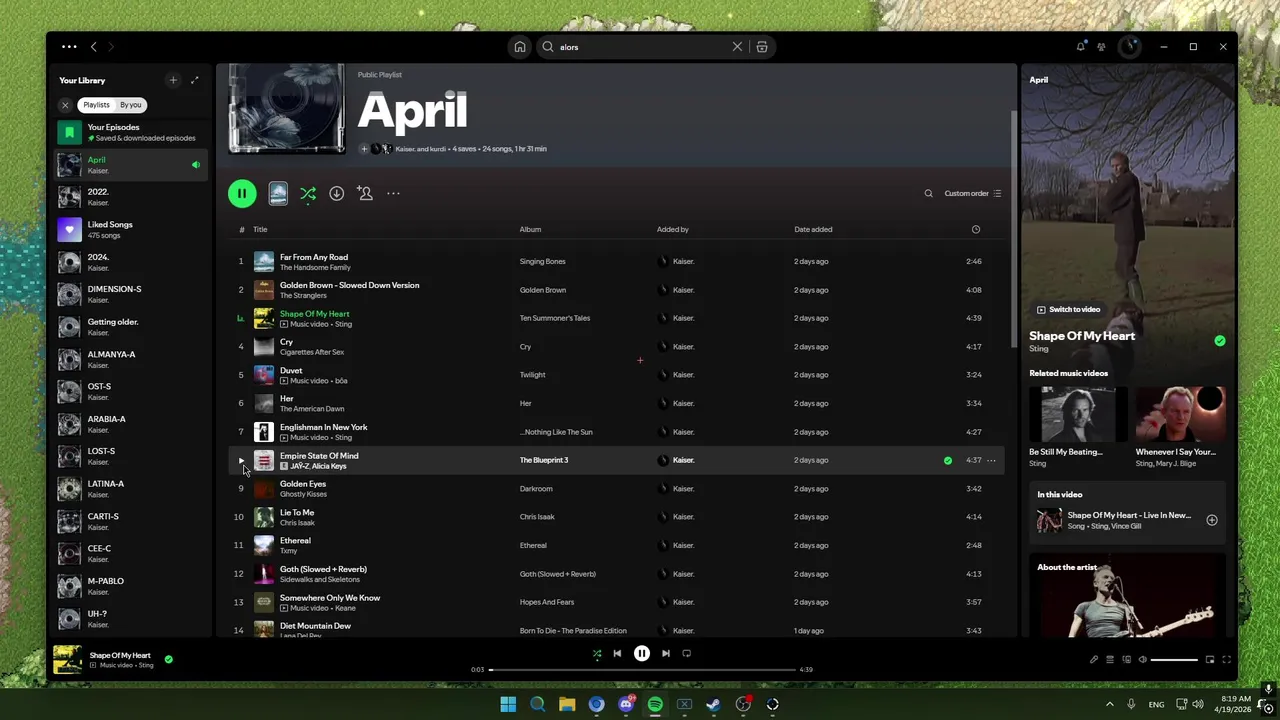This screenshot has width=1280, height=720.
Task: Open the April playlist cover image
Action: 287,108
